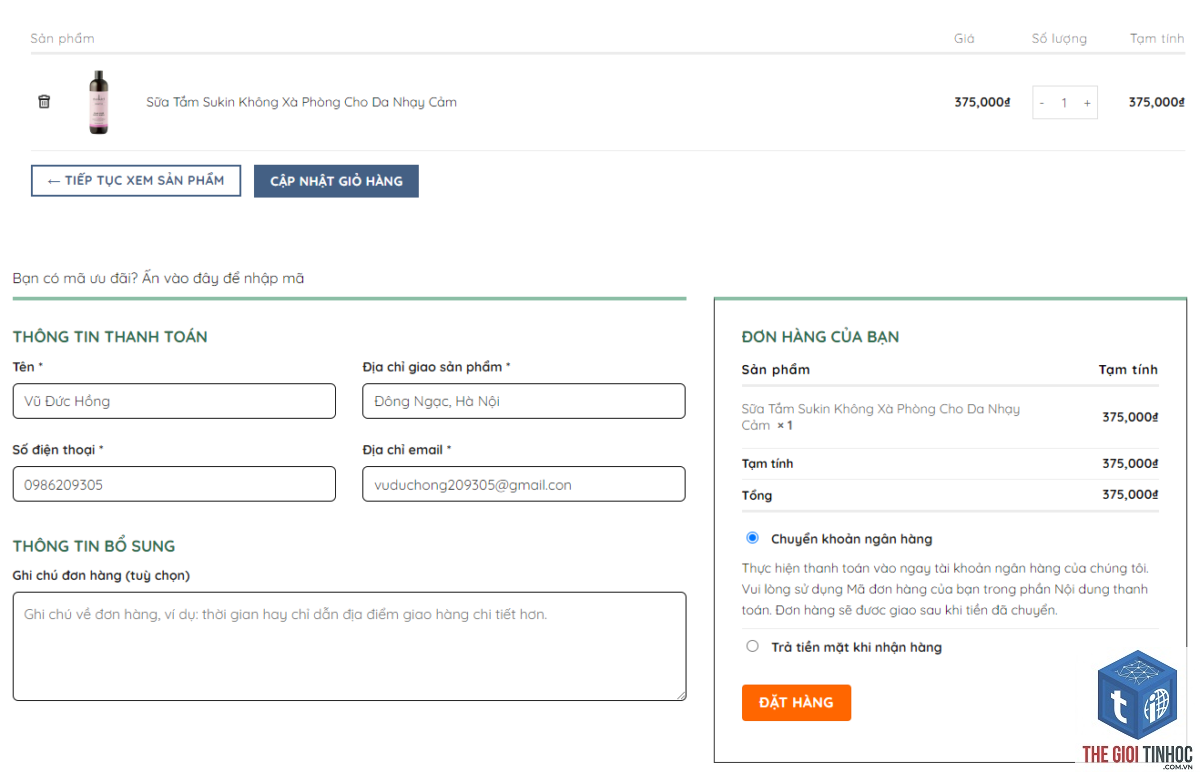
Task: Increase quantity with the plus button
Action: (x=1087, y=103)
